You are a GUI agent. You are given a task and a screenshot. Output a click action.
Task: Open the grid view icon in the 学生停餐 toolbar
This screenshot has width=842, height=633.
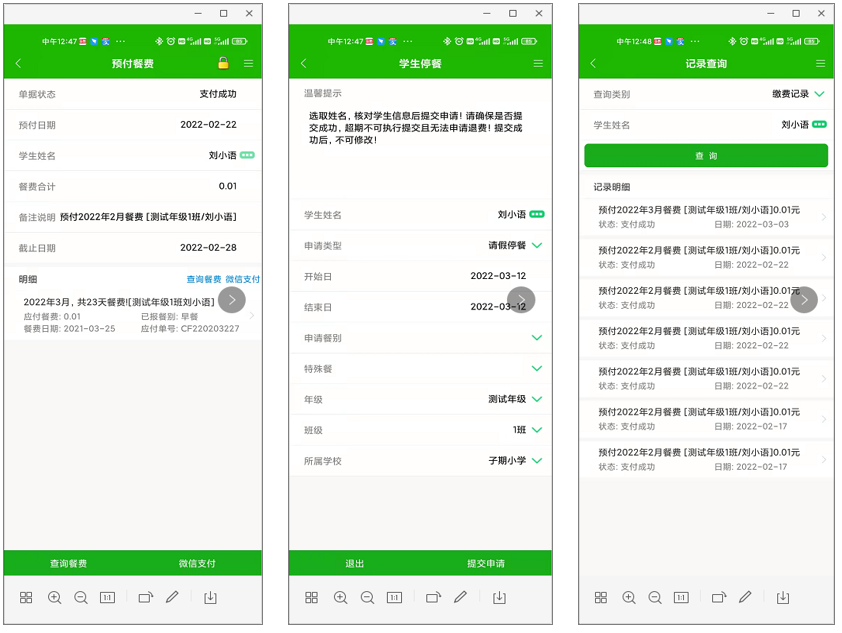coord(311,598)
